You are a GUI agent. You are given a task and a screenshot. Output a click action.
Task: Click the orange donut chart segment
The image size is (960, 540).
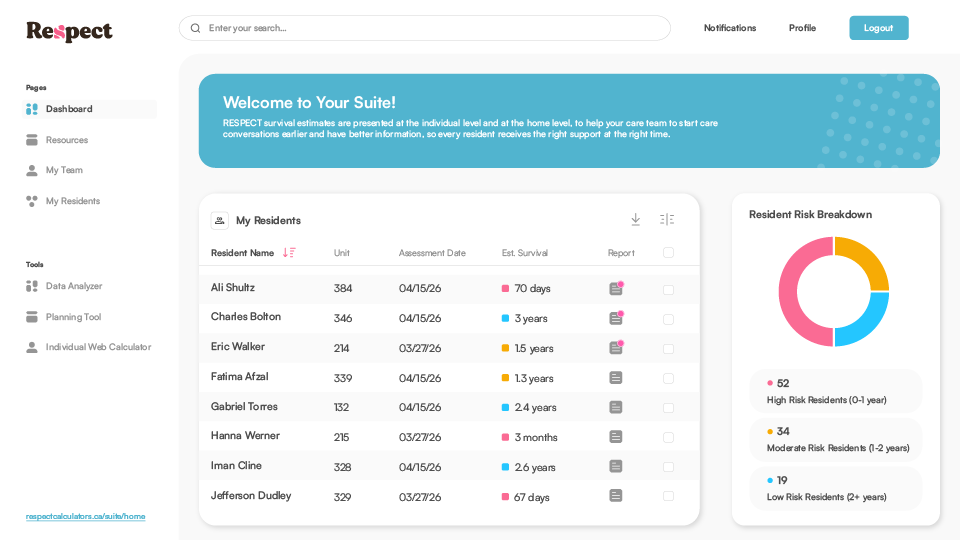pos(869,257)
